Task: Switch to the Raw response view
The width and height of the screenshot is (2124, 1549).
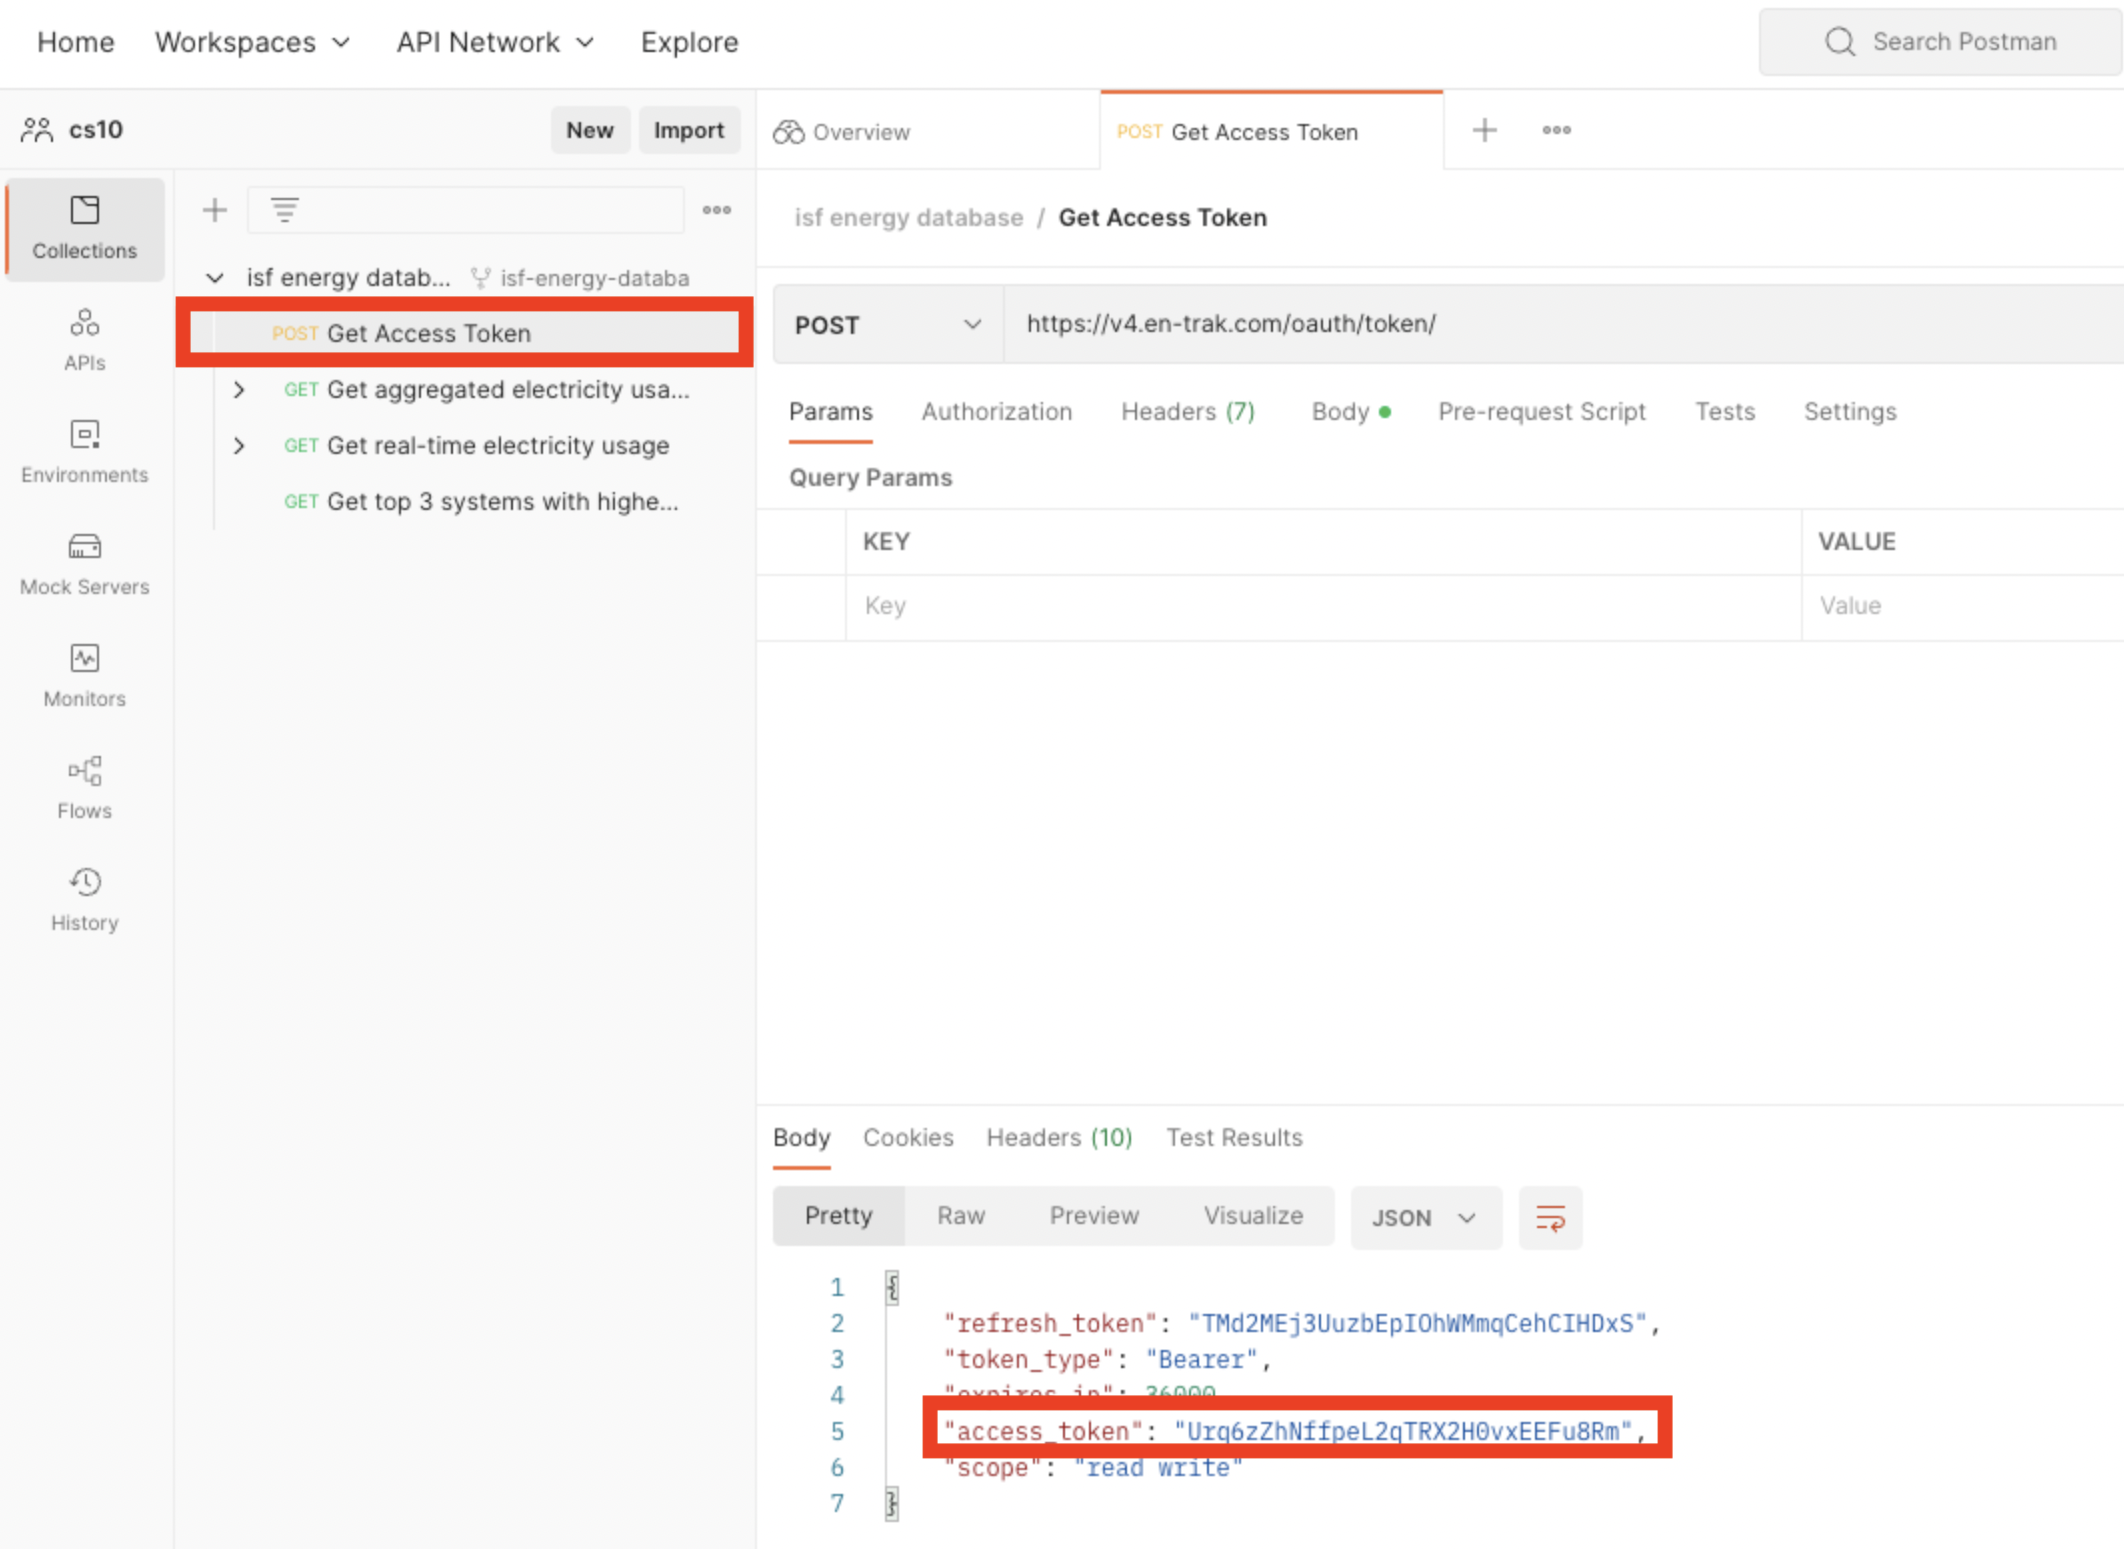Action: [960, 1216]
